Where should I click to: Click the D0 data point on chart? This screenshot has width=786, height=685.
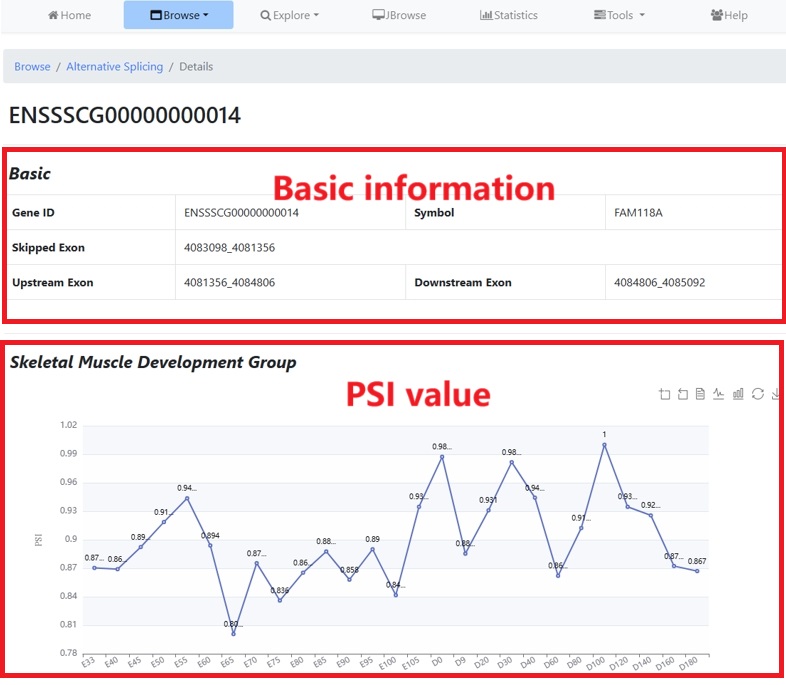442,457
